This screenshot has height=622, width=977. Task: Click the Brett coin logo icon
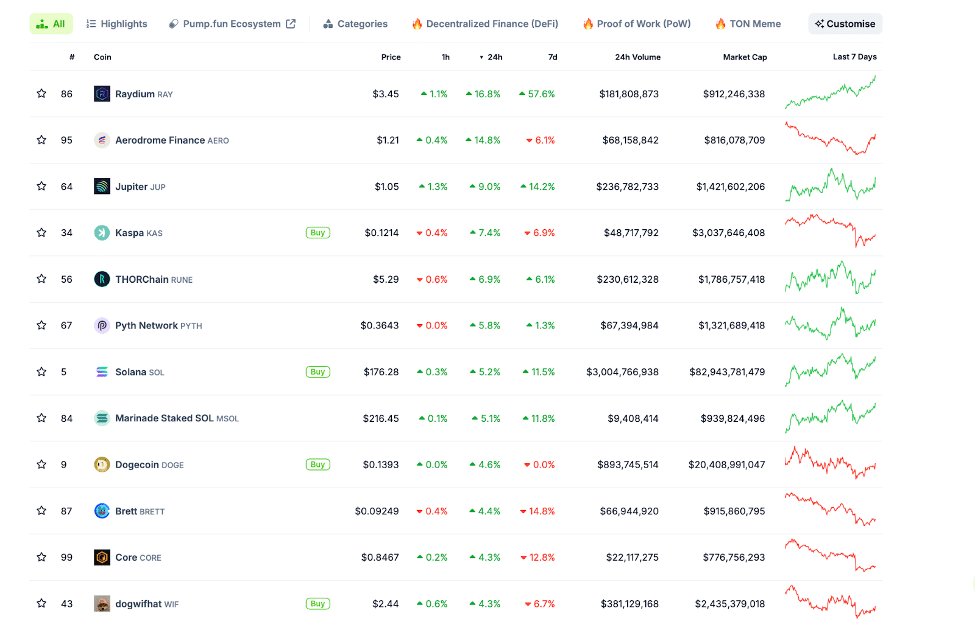pyautogui.click(x=102, y=511)
